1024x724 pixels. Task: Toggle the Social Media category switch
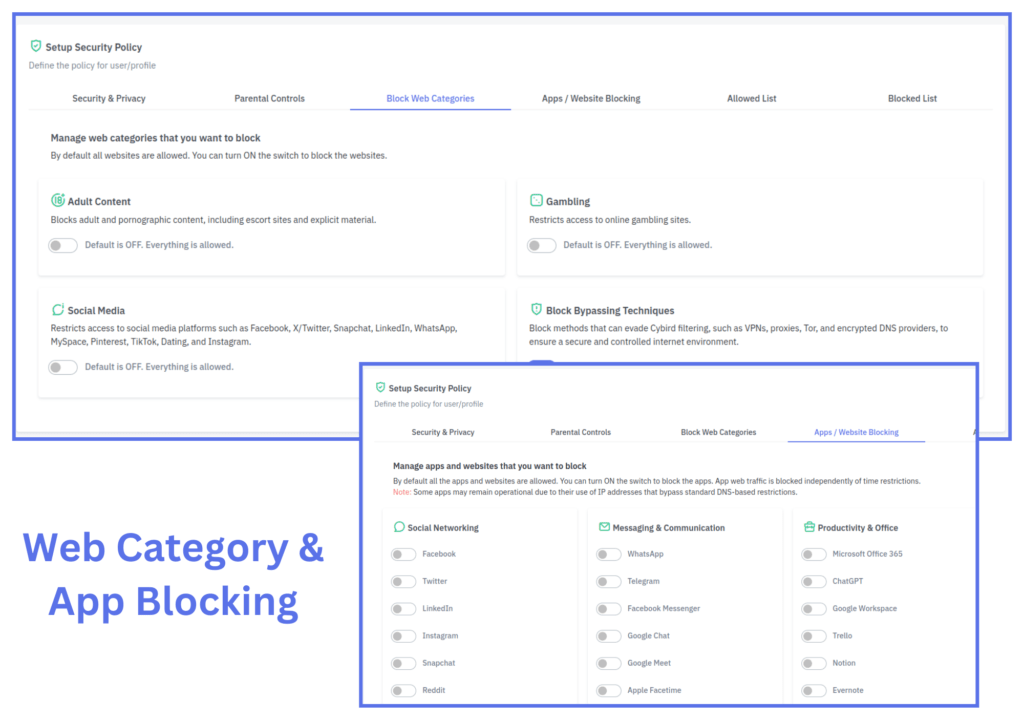[63, 367]
